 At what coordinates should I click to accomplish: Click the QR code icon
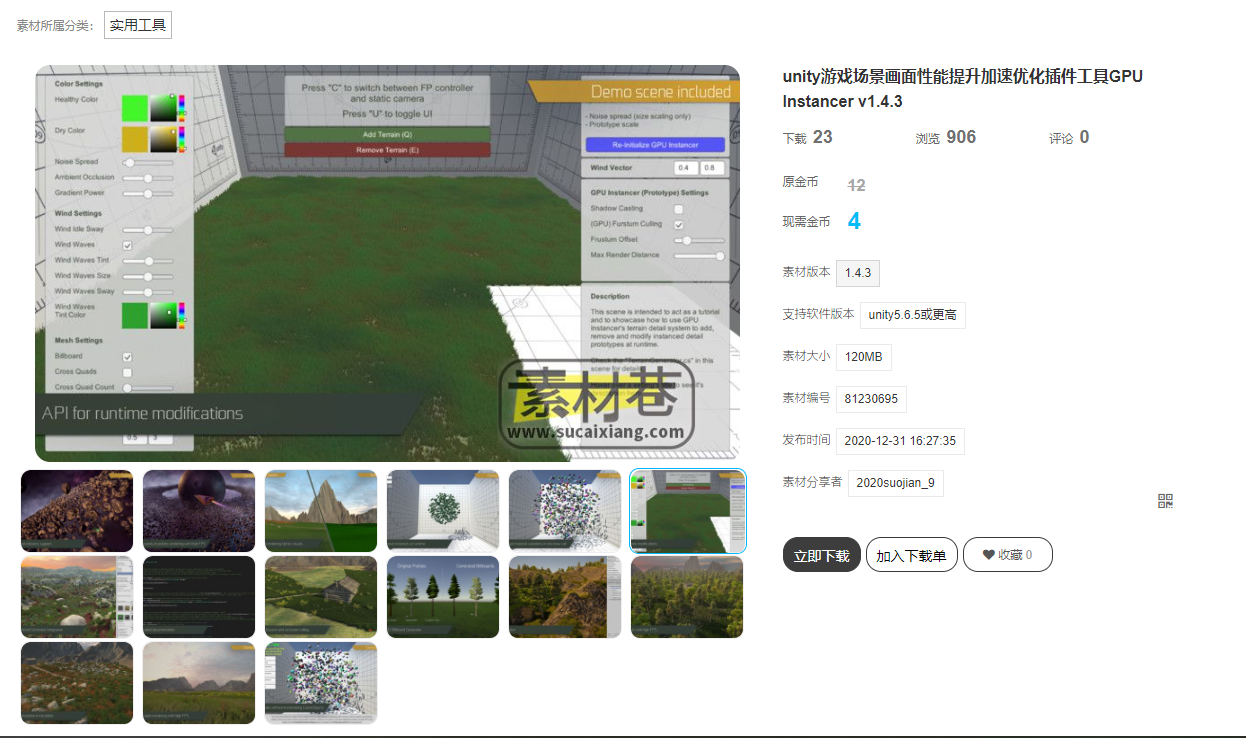coord(1165,501)
